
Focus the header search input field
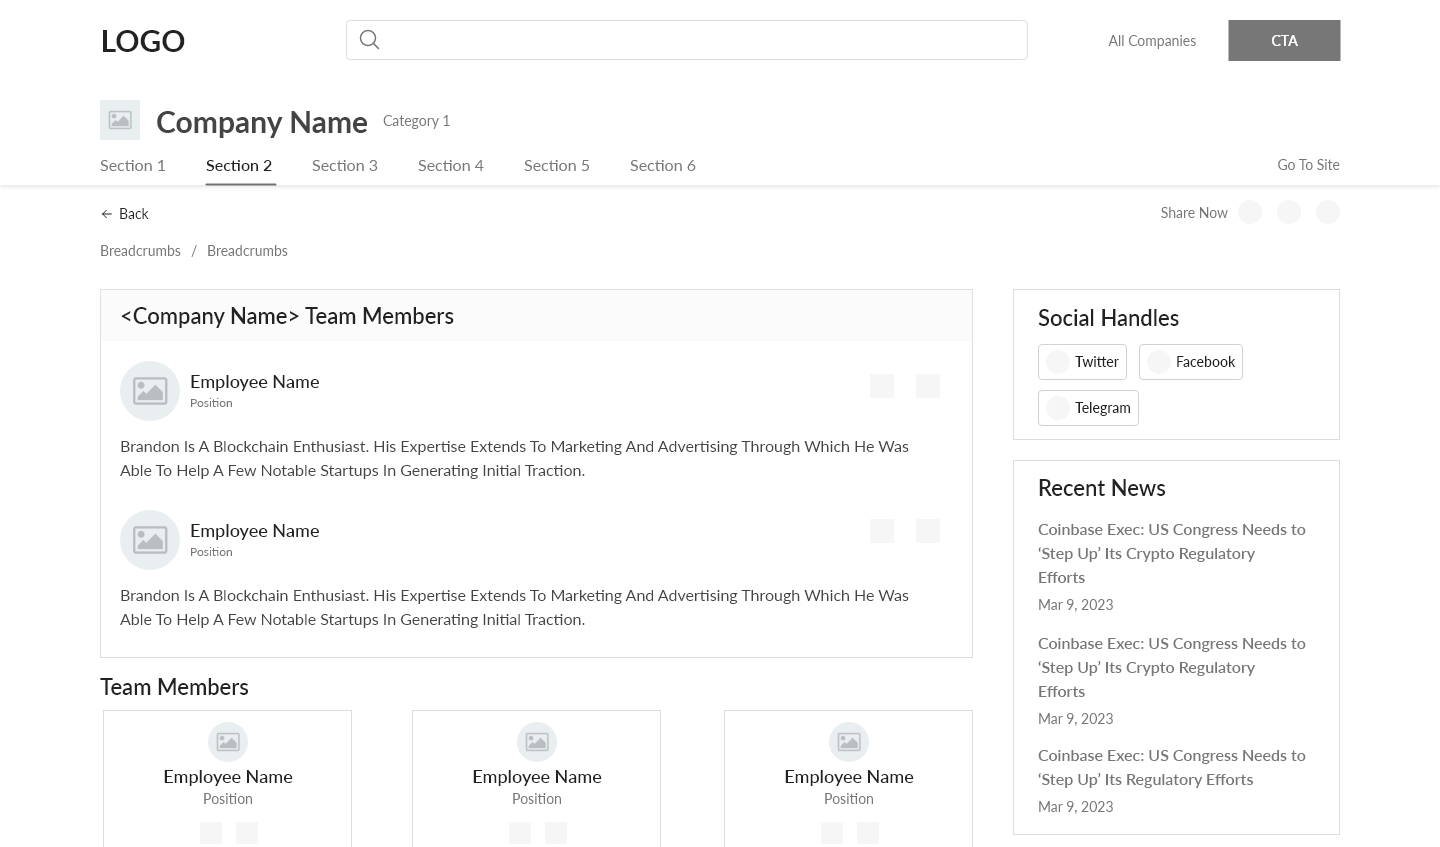686,40
